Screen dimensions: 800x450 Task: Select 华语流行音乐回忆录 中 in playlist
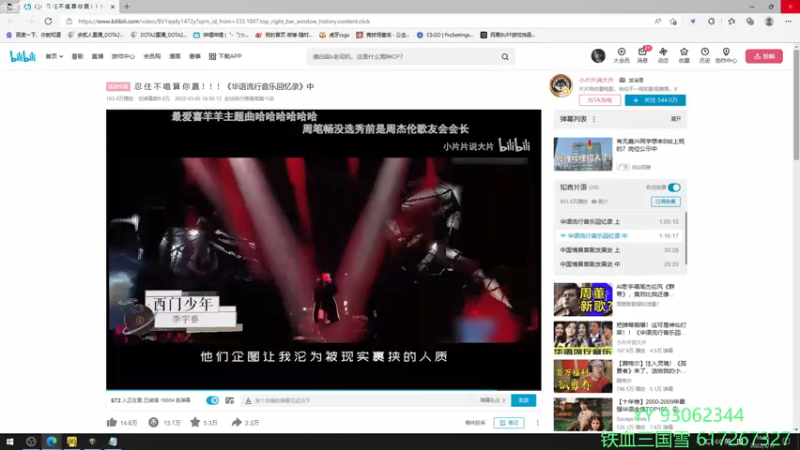click(619, 236)
